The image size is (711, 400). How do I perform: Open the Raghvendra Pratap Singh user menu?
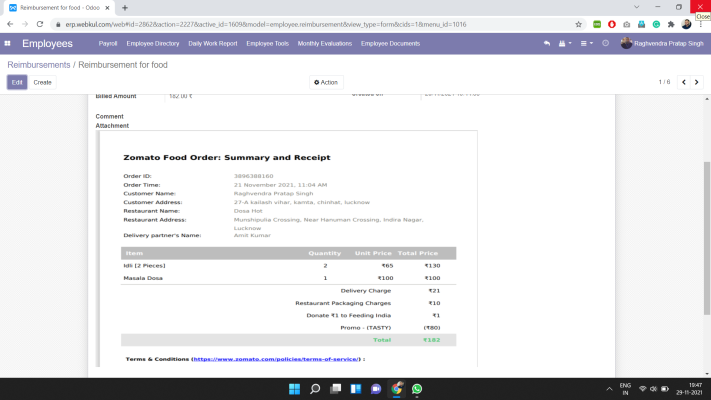(662, 44)
